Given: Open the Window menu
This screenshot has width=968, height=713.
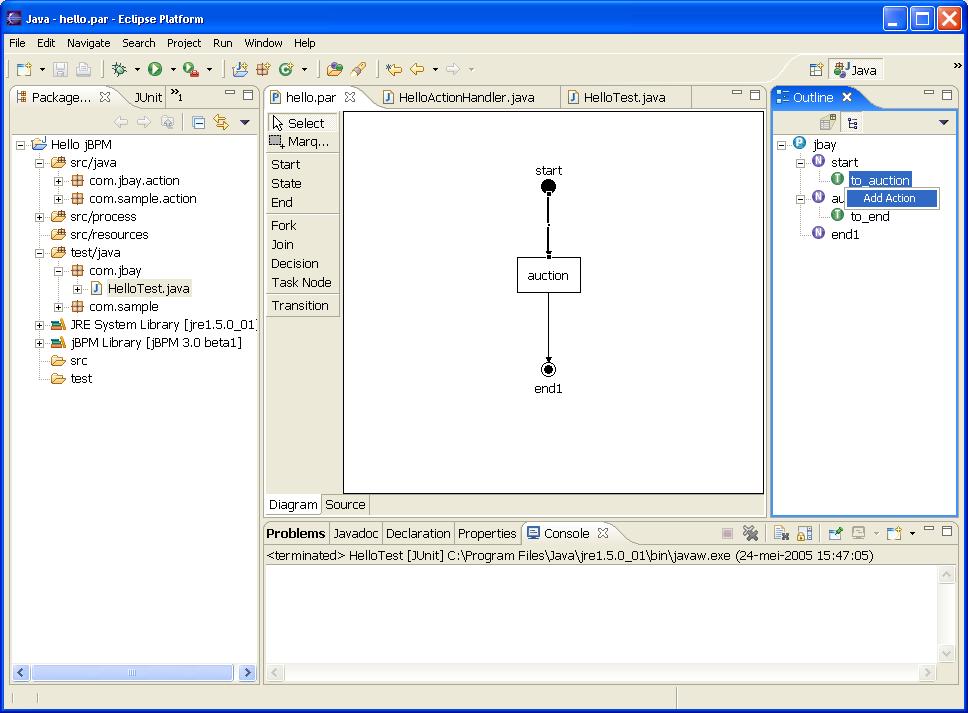Looking at the screenshot, I should [263, 43].
